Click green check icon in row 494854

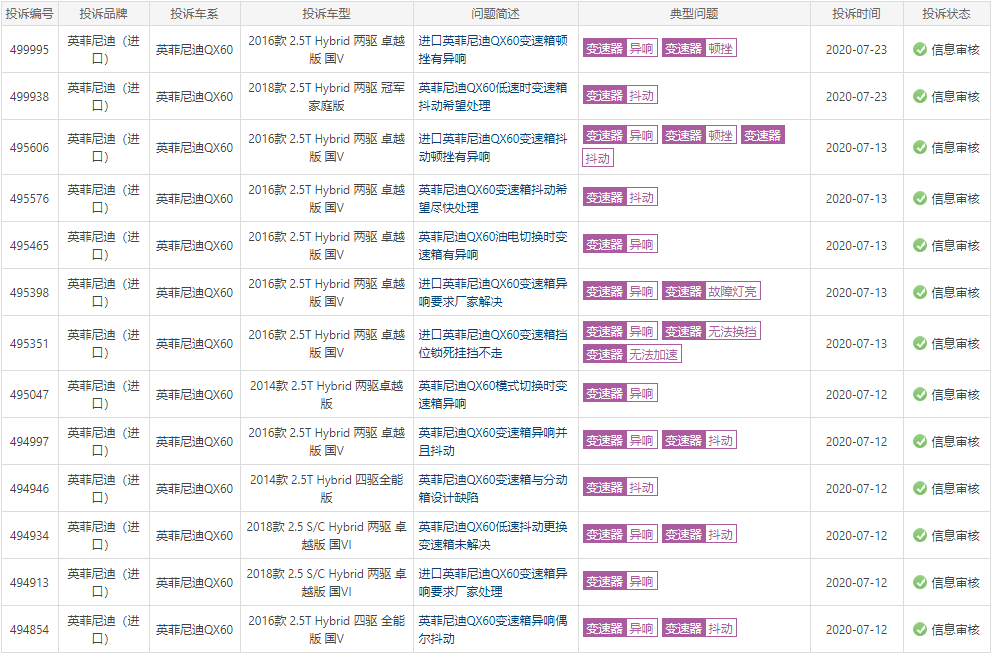click(920, 630)
